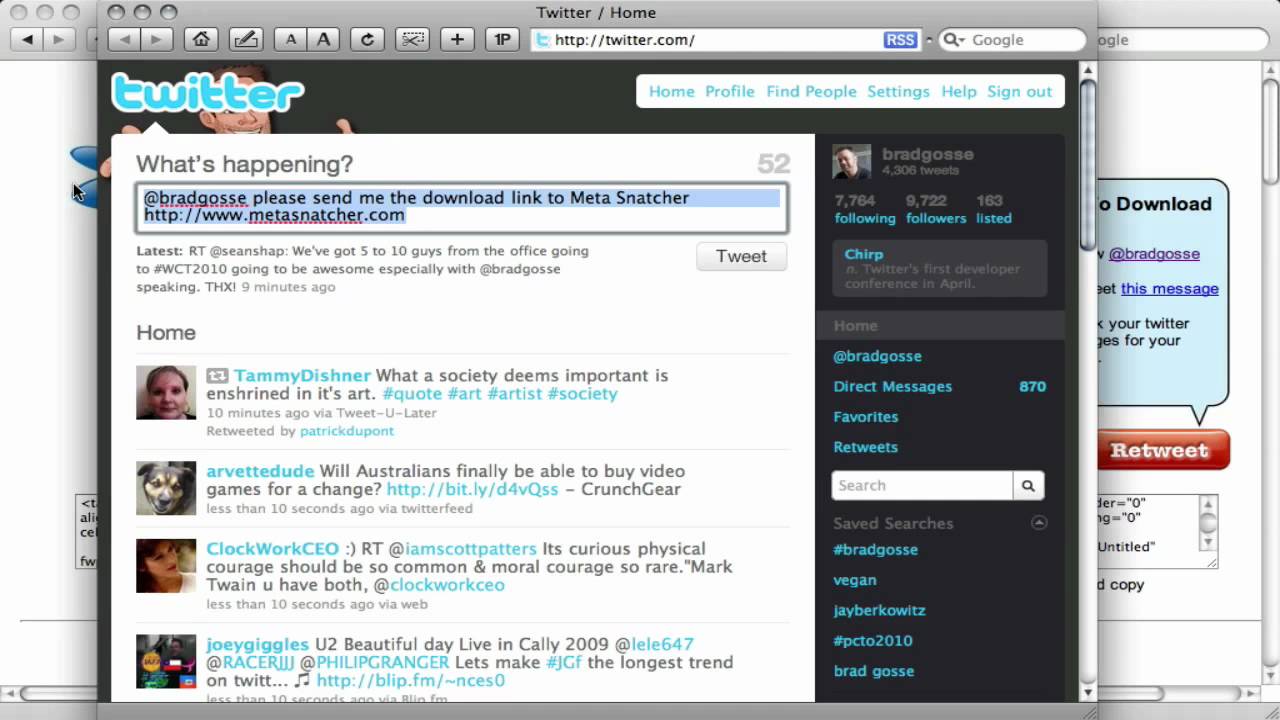Viewport: 1280px width, 720px height.
Task: Open the http://blip.fm/~nces0 link
Action: pyautogui.click(x=410, y=680)
